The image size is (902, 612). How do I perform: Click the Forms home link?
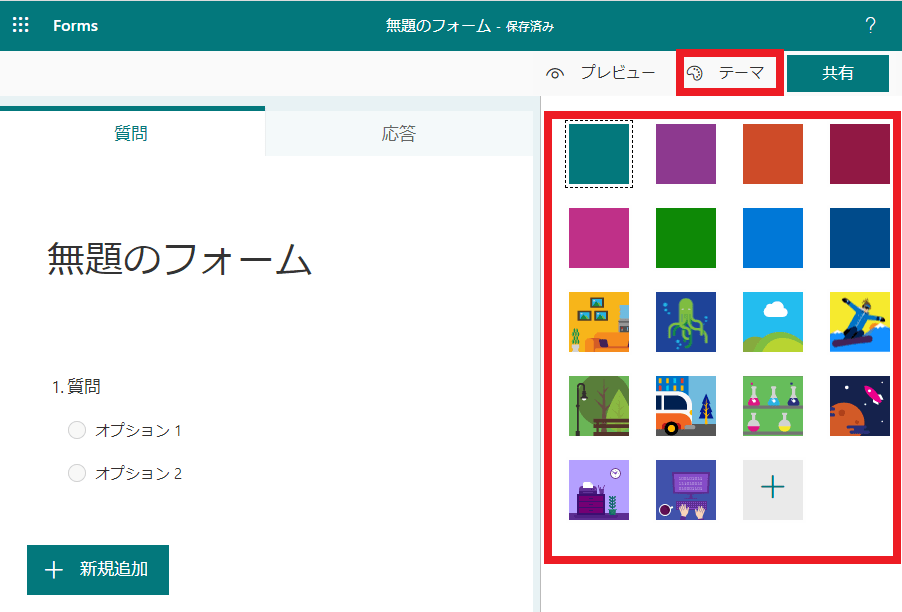[x=75, y=25]
